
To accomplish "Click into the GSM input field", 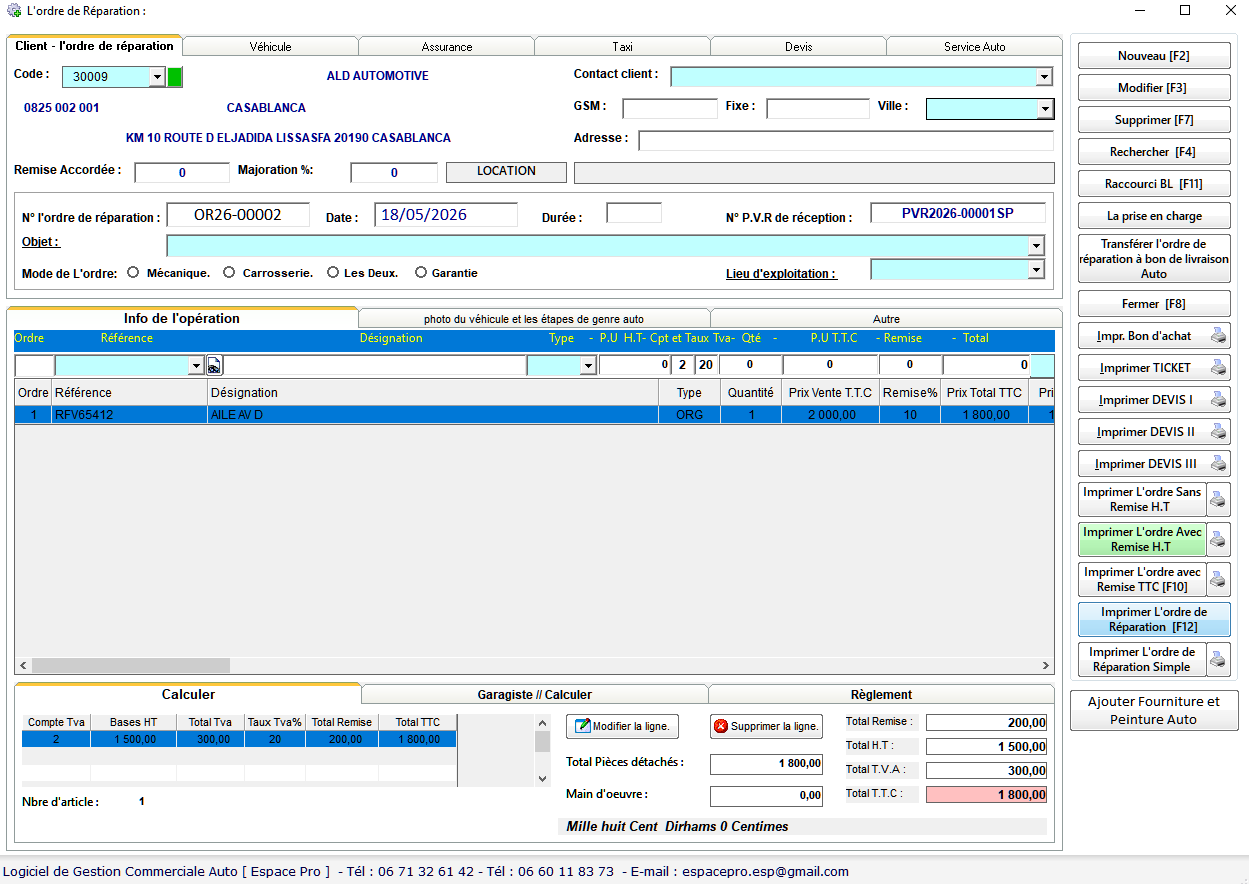I will click(x=670, y=108).
